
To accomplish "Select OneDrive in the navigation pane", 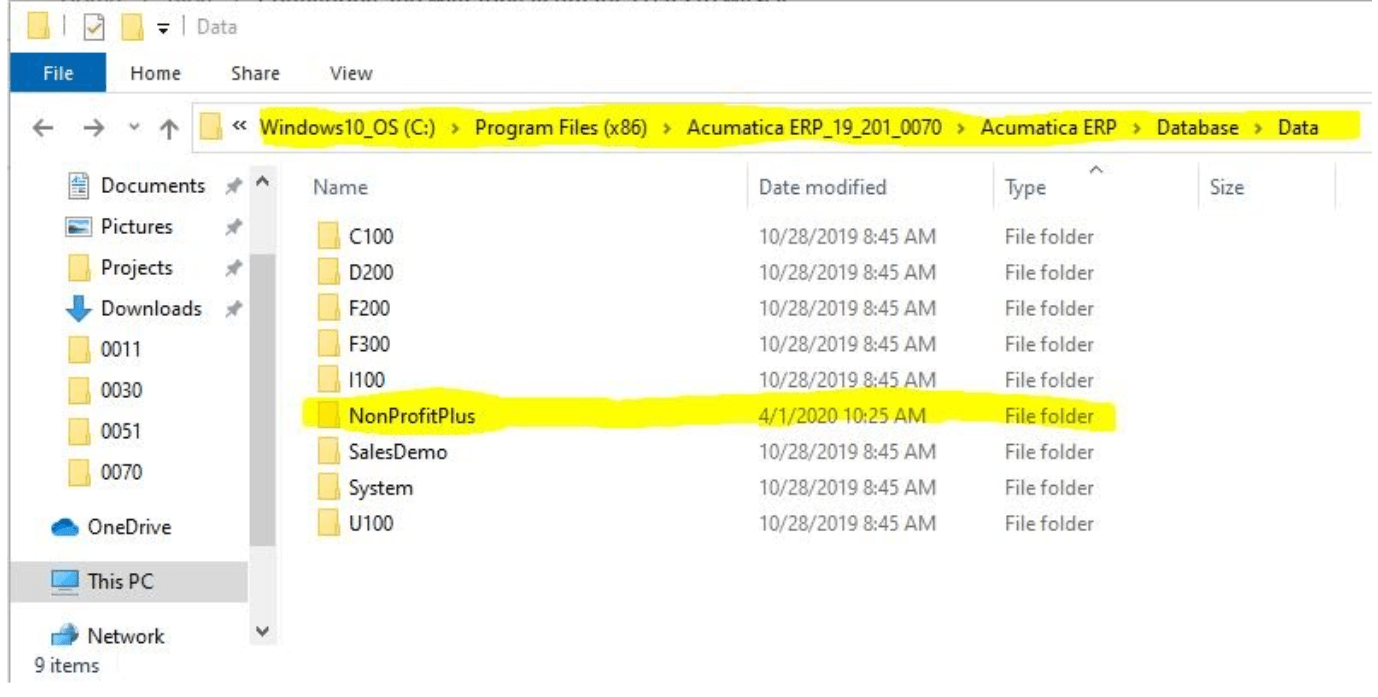I will 129,527.
